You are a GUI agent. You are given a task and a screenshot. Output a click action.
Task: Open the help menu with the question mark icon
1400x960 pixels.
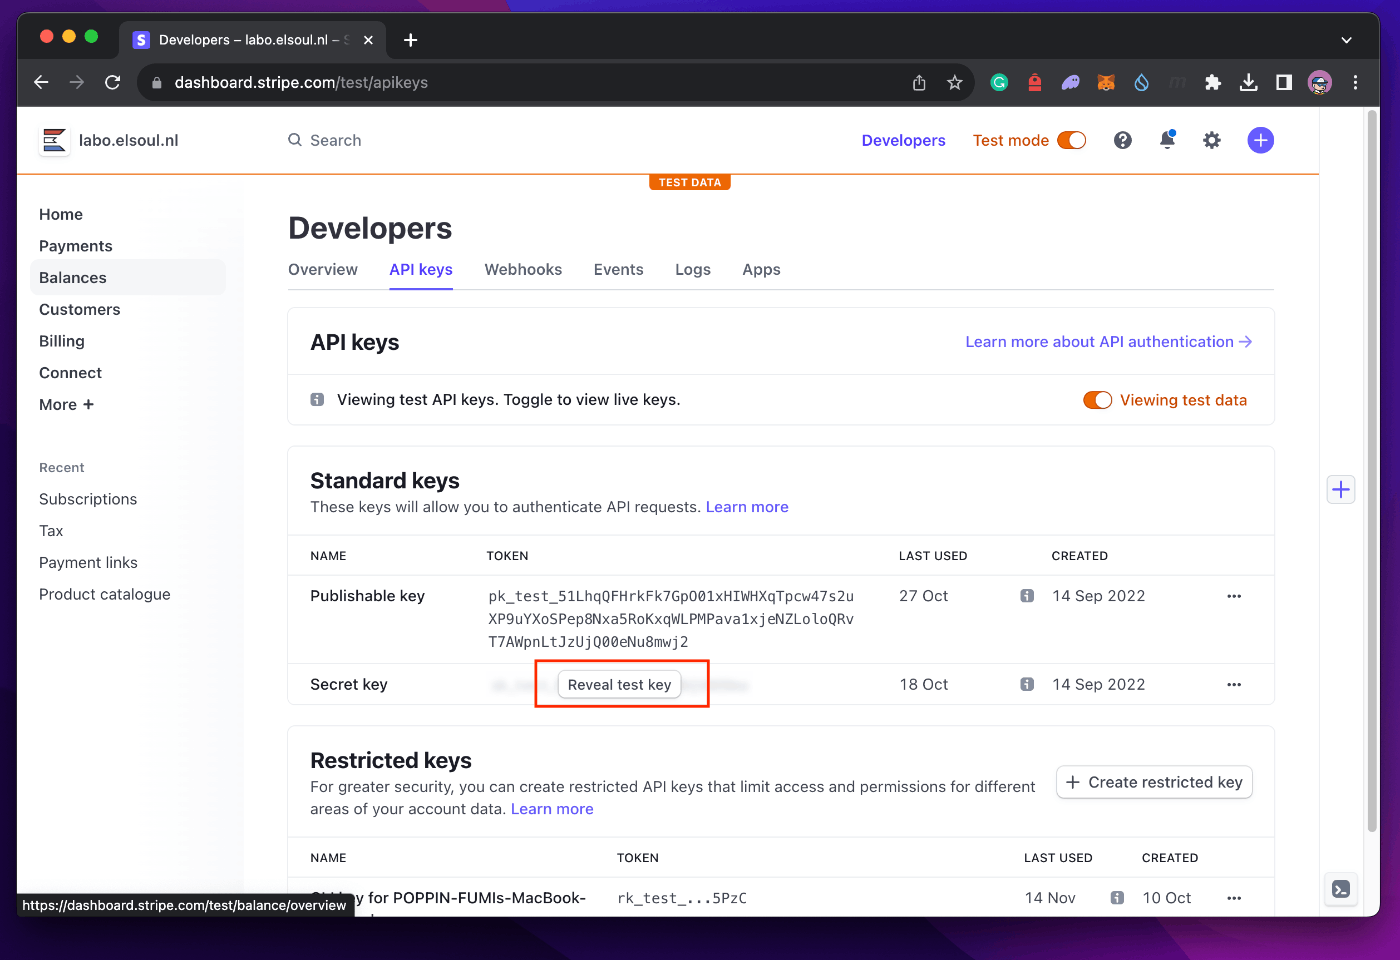(1122, 140)
